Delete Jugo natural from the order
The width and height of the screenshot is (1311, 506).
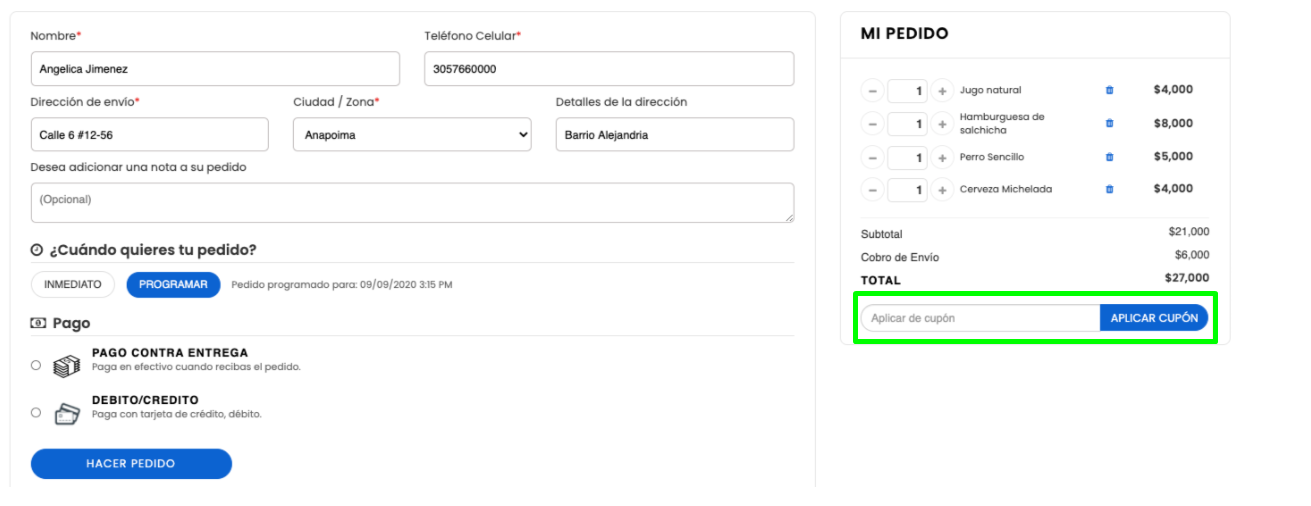(x=1109, y=90)
